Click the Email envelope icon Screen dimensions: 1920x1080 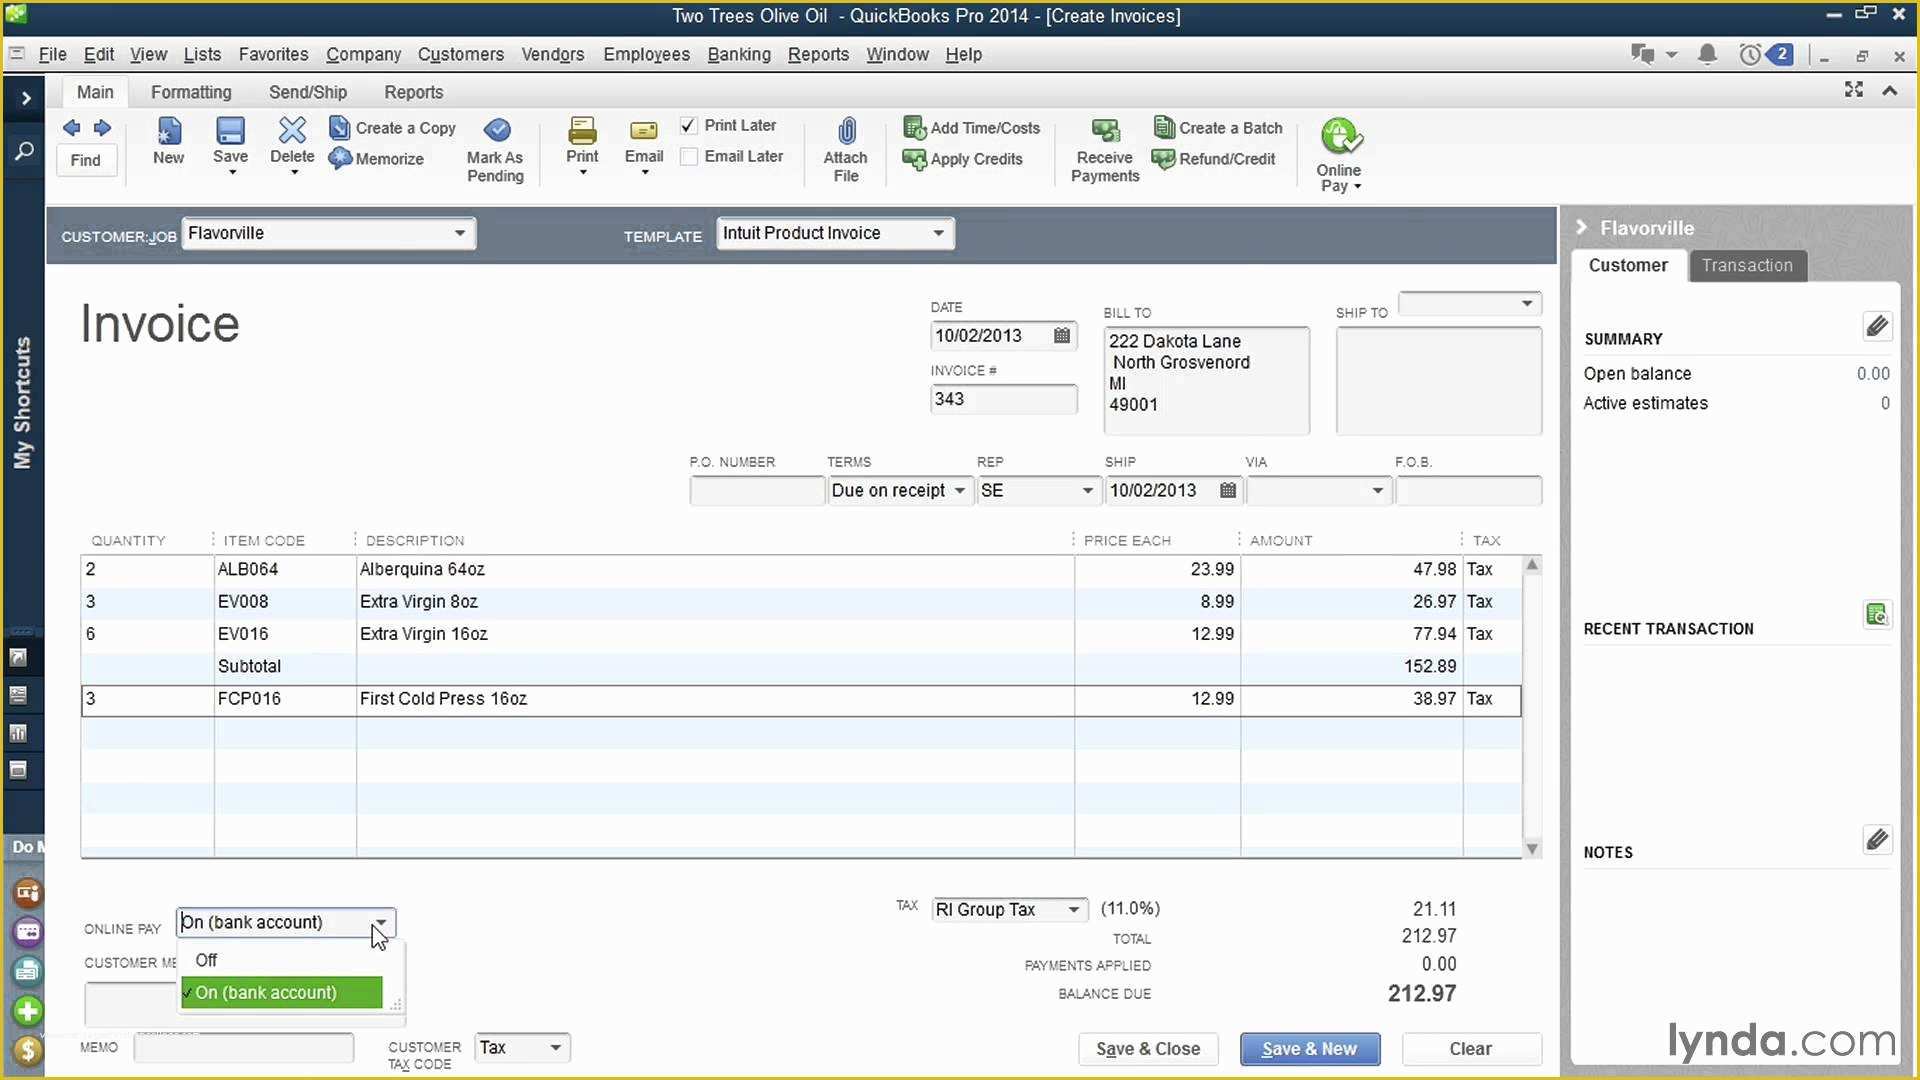coord(644,131)
